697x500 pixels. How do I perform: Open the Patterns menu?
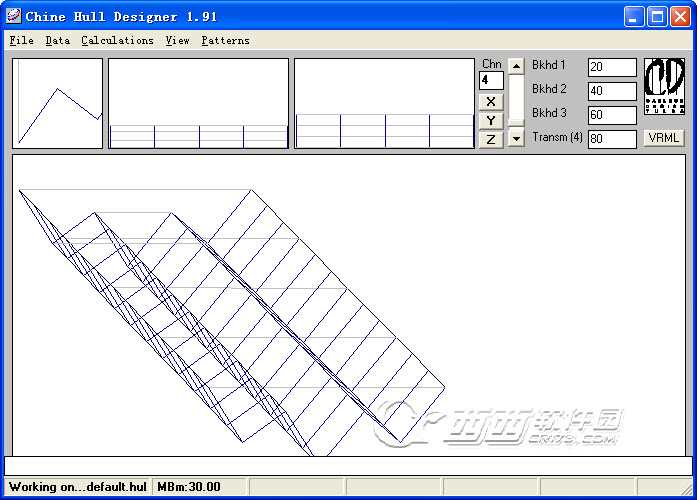click(x=225, y=41)
